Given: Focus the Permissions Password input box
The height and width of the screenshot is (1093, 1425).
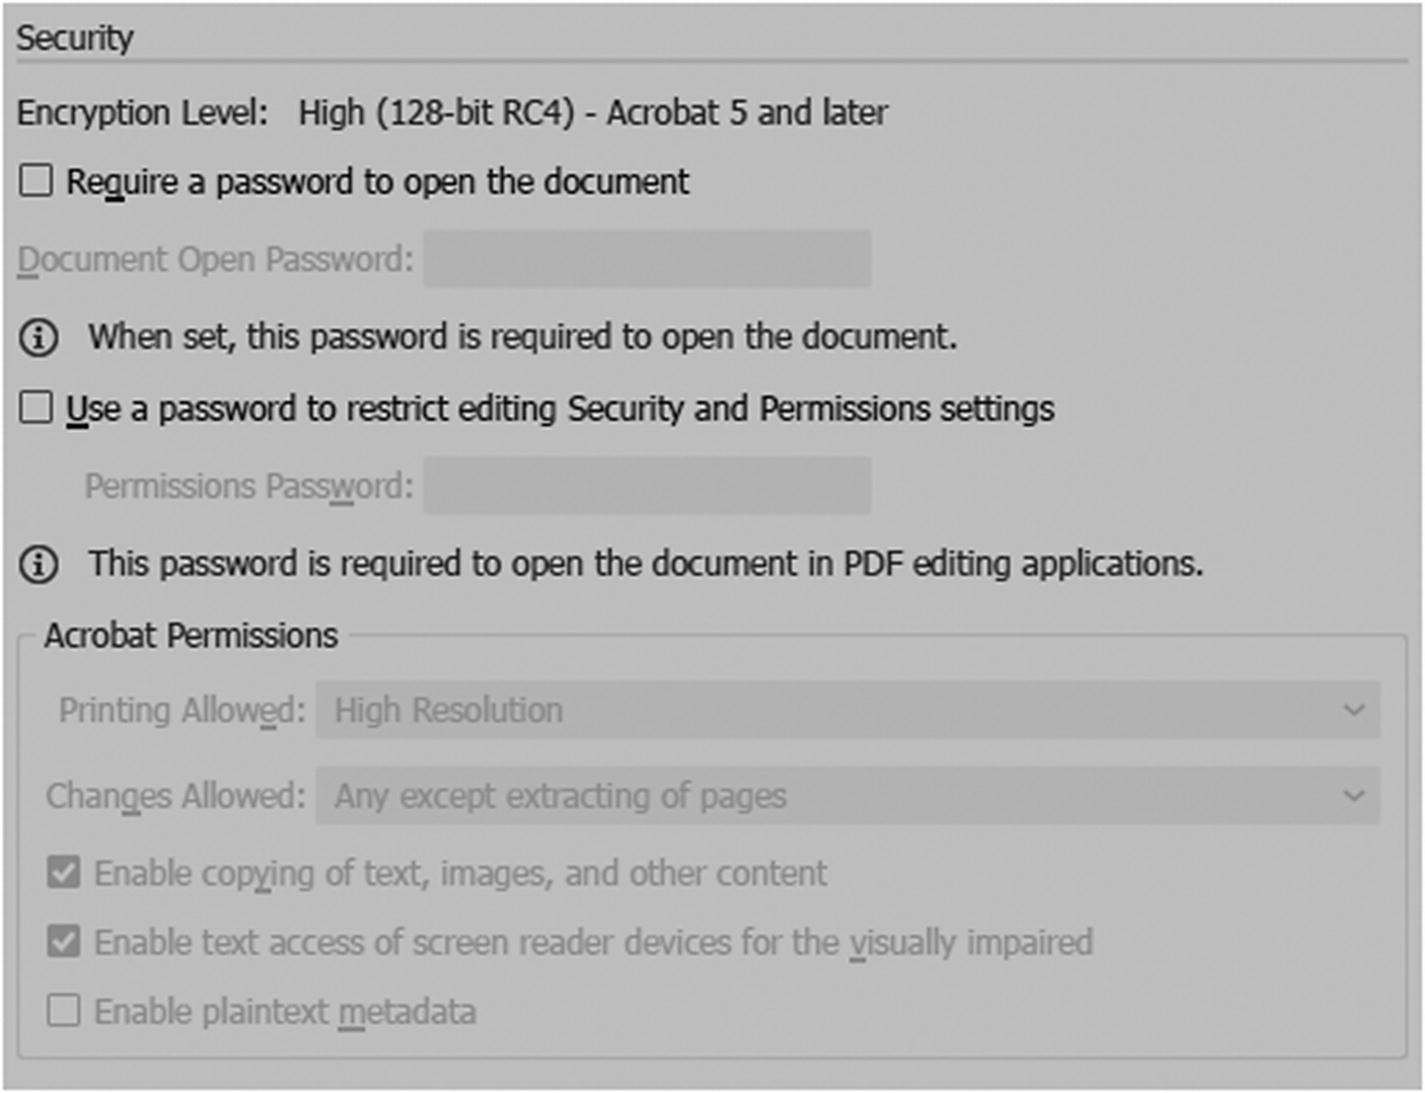Looking at the screenshot, I should (646, 486).
